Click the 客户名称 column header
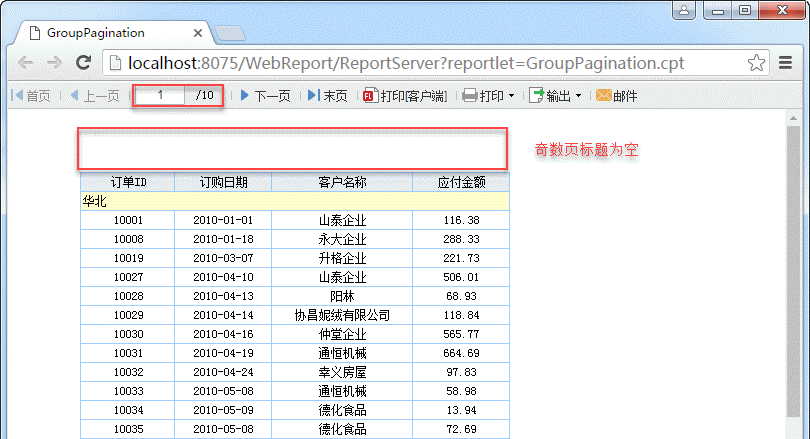The height and width of the screenshot is (439, 810). click(342, 182)
